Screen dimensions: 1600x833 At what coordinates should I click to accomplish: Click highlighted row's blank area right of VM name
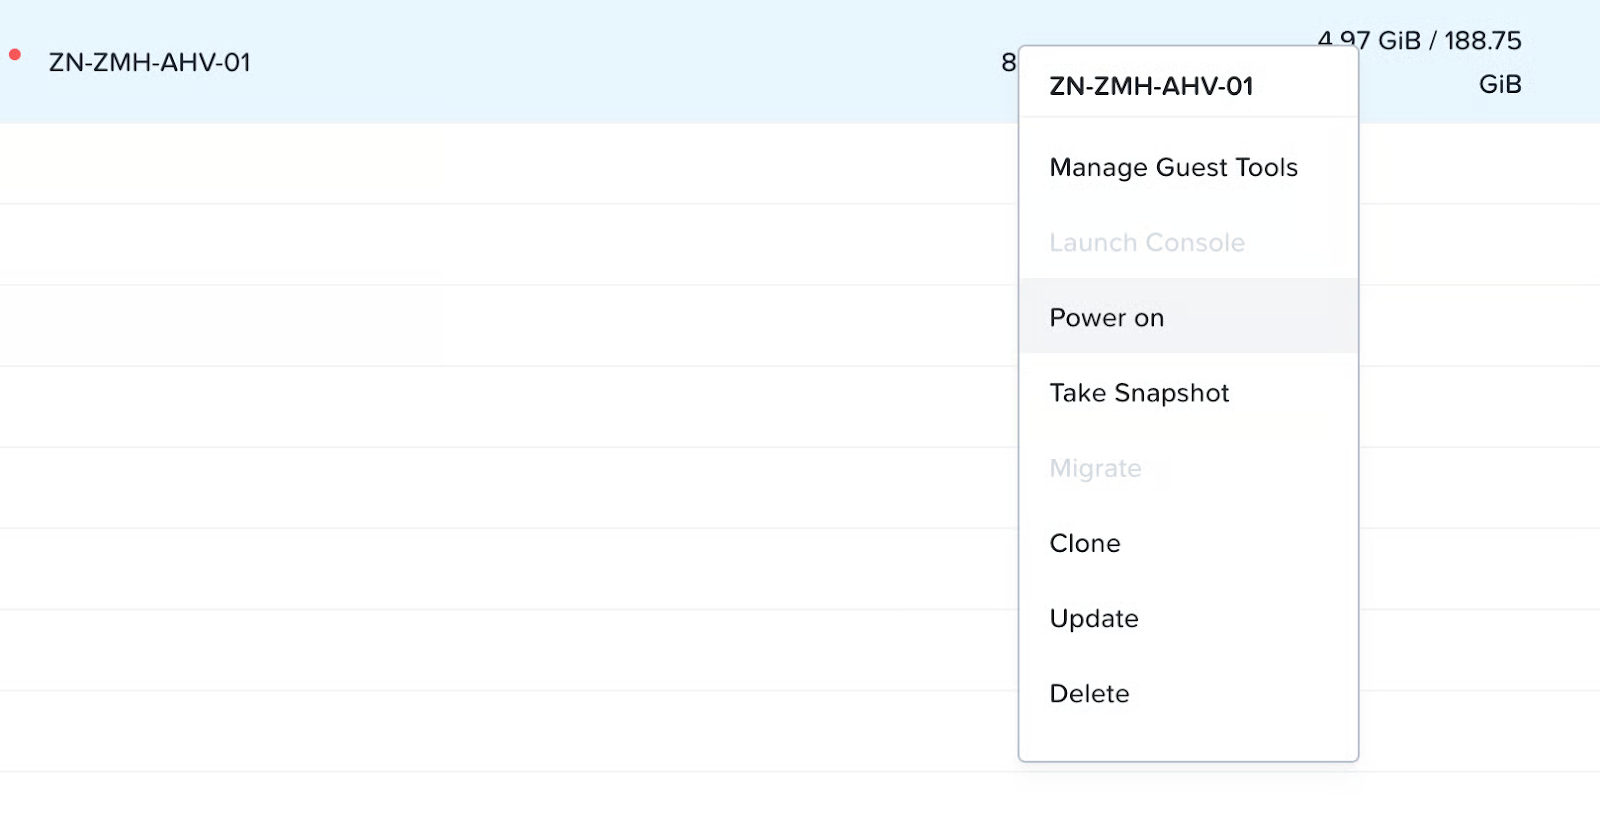tap(600, 62)
